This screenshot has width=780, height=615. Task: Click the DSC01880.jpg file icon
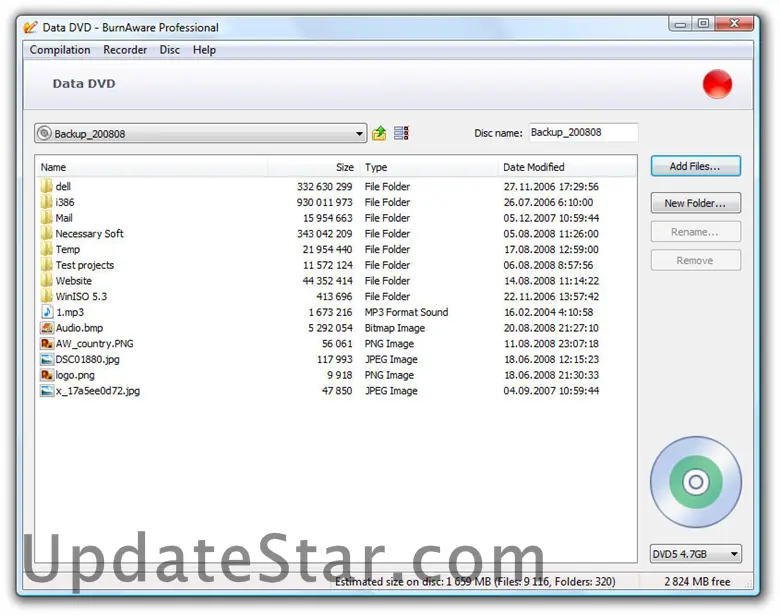point(47,359)
